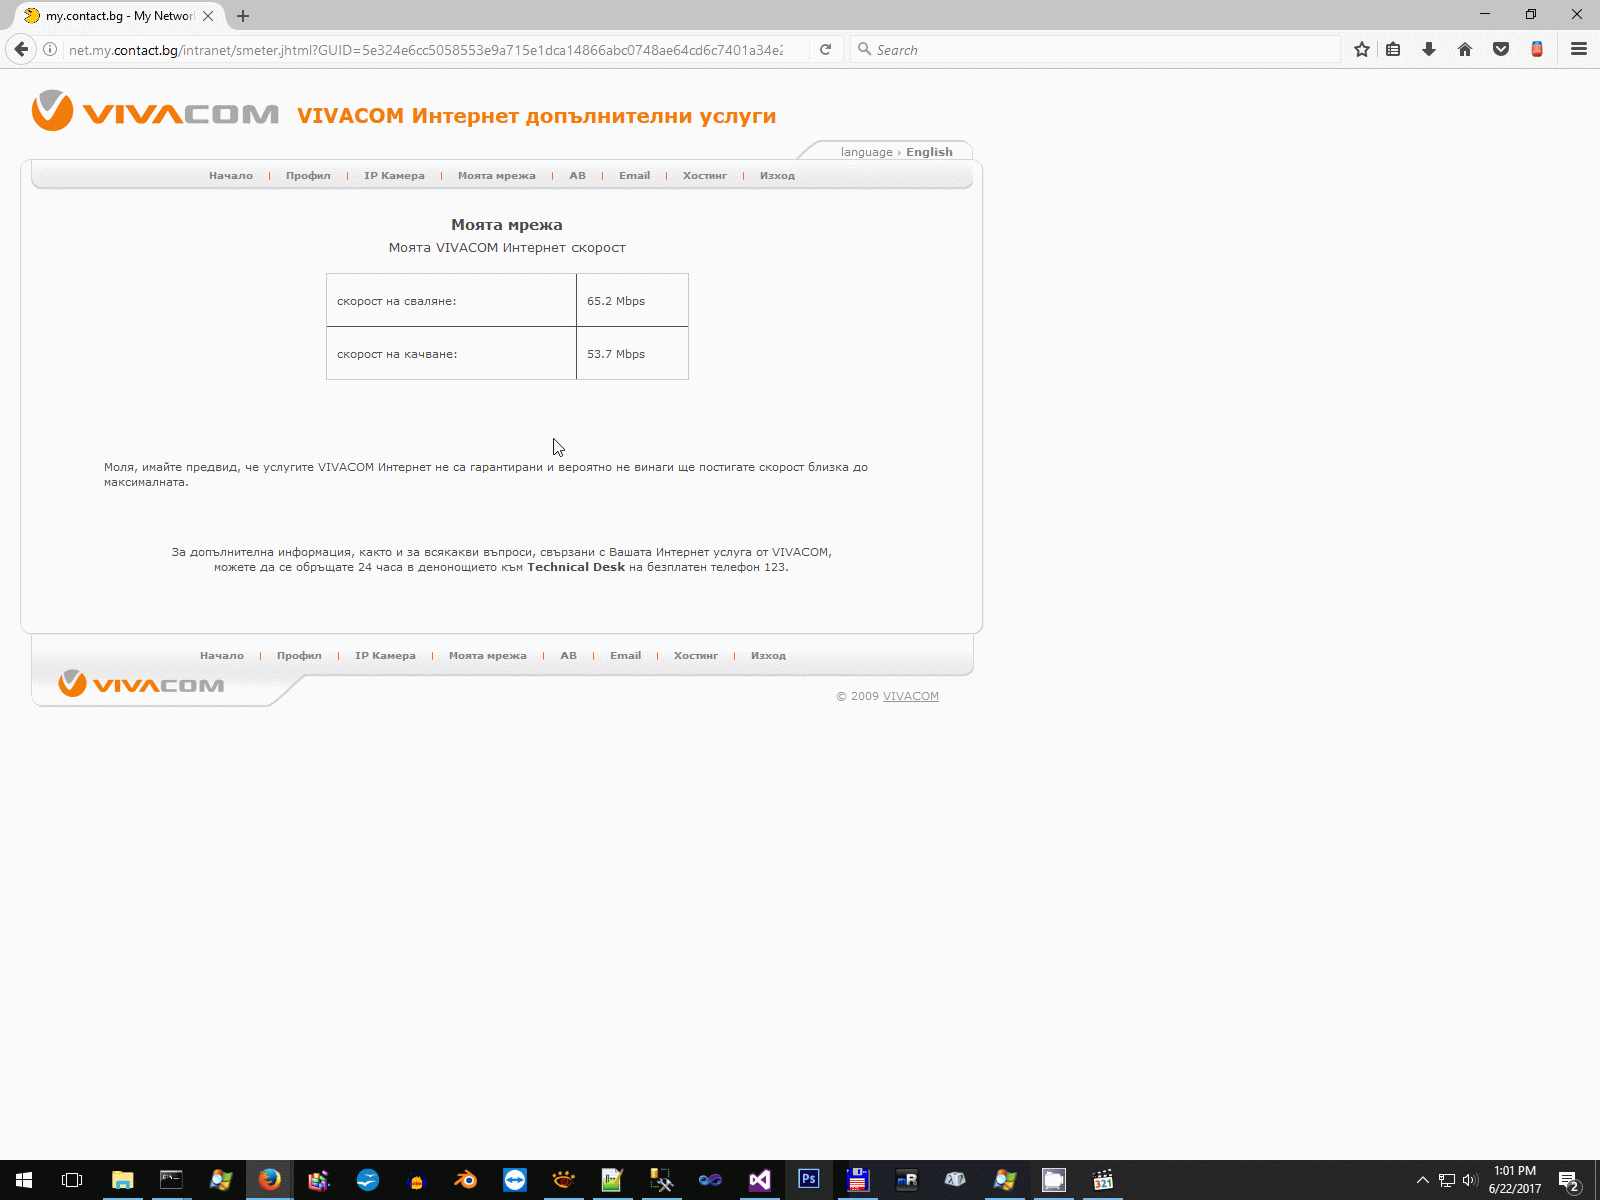Open the Windows Start menu
Viewport: 1600px width, 1200px height.
point(24,1180)
